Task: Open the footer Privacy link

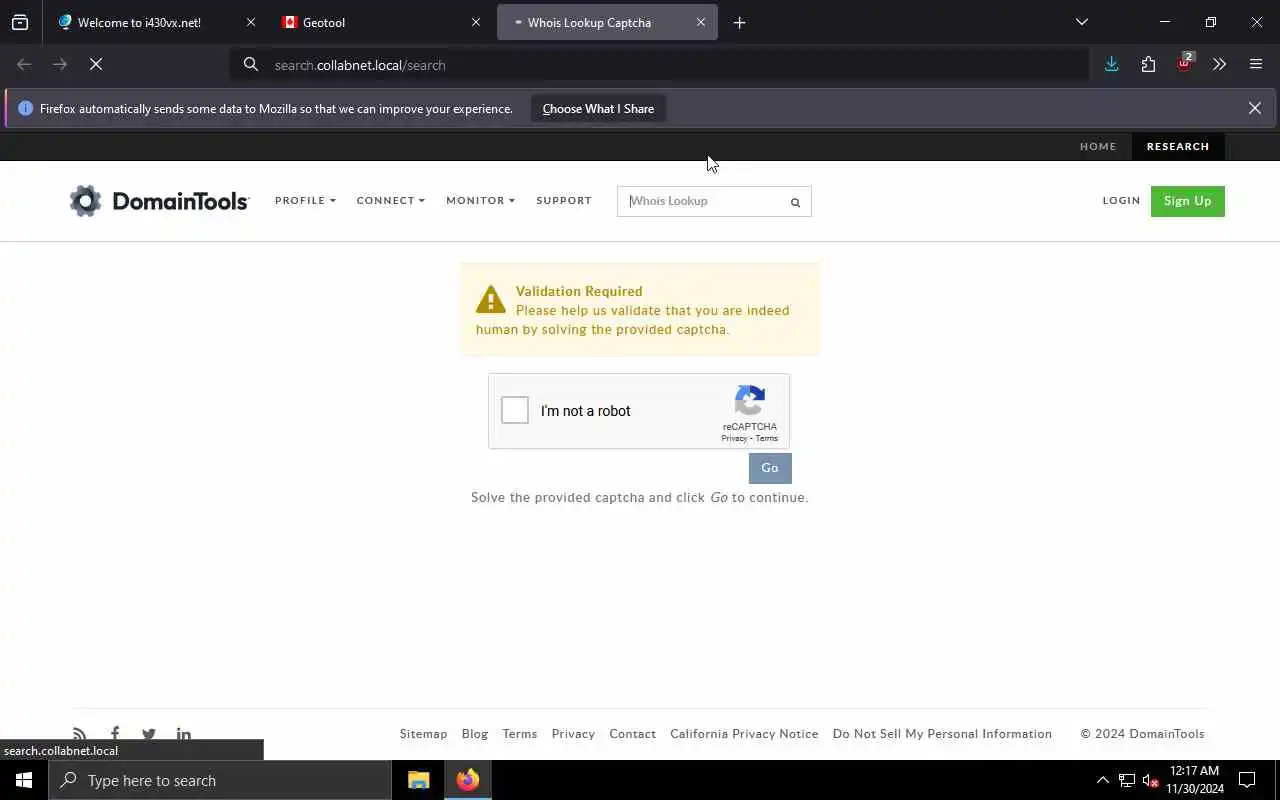Action: coord(573,733)
